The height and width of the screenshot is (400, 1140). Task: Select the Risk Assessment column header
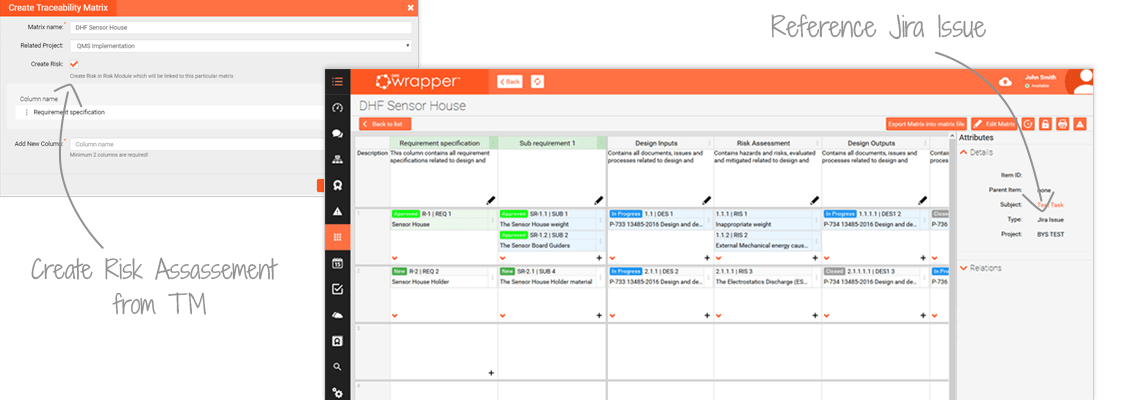763,143
